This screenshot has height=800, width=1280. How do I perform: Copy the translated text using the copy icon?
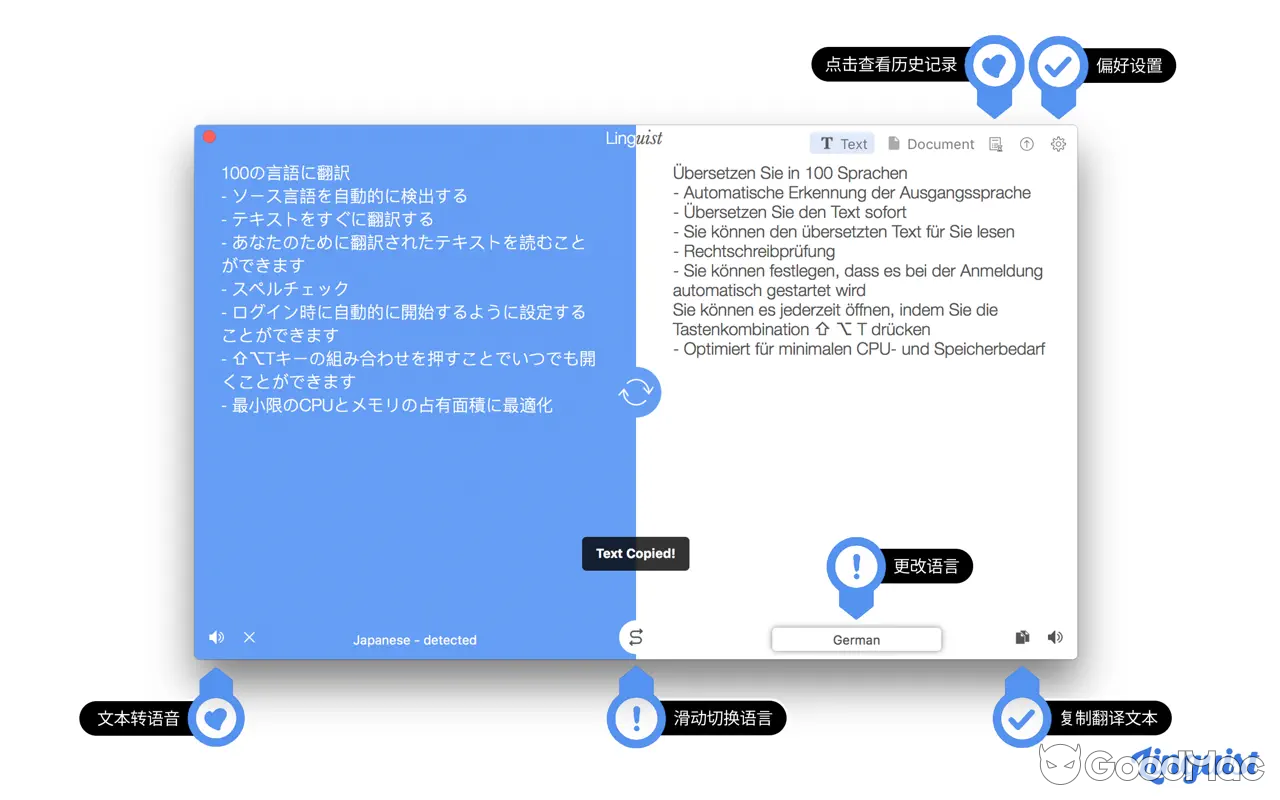(1022, 637)
